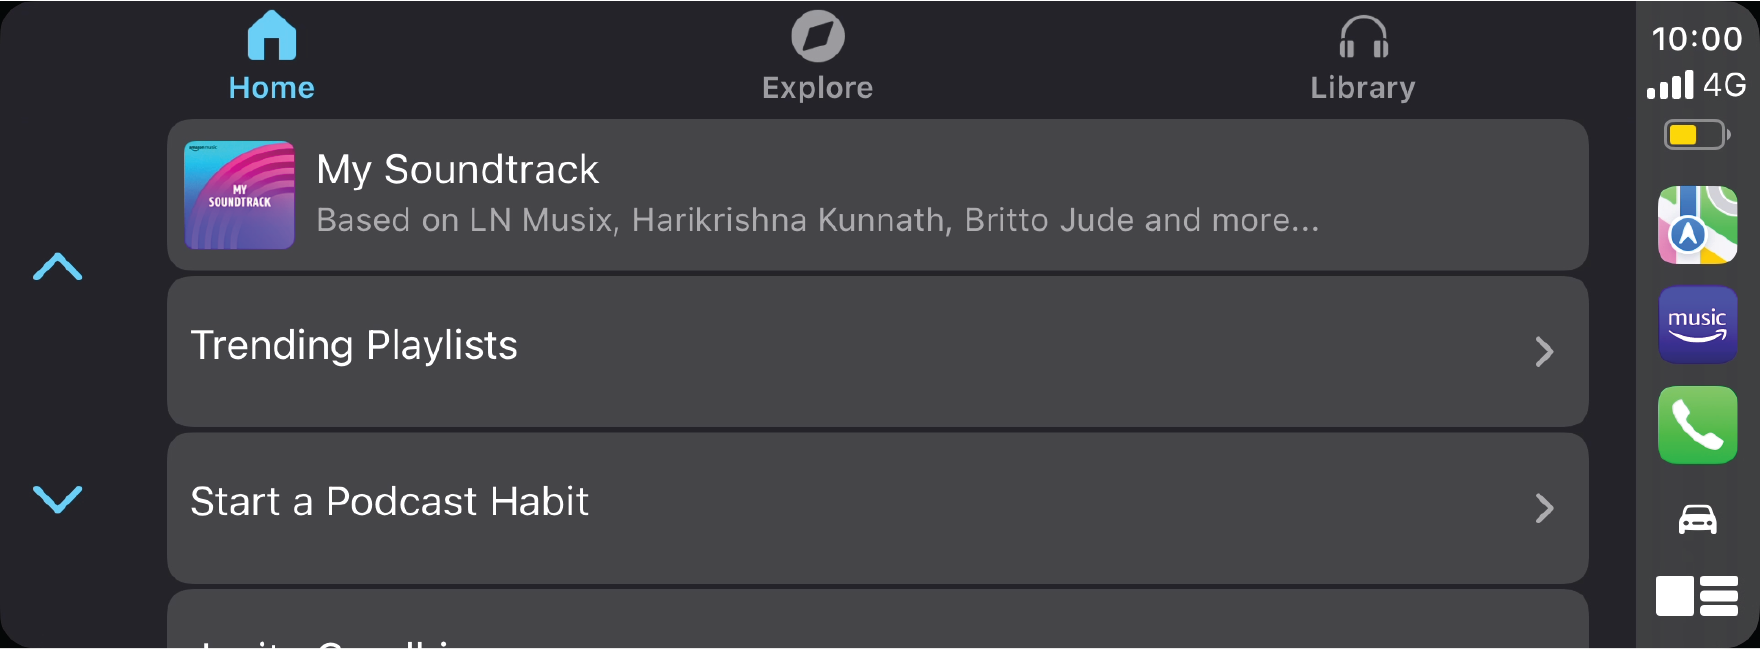Open the Amazon Music app icon
This screenshot has width=1761, height=649.
pos(1697,325)
